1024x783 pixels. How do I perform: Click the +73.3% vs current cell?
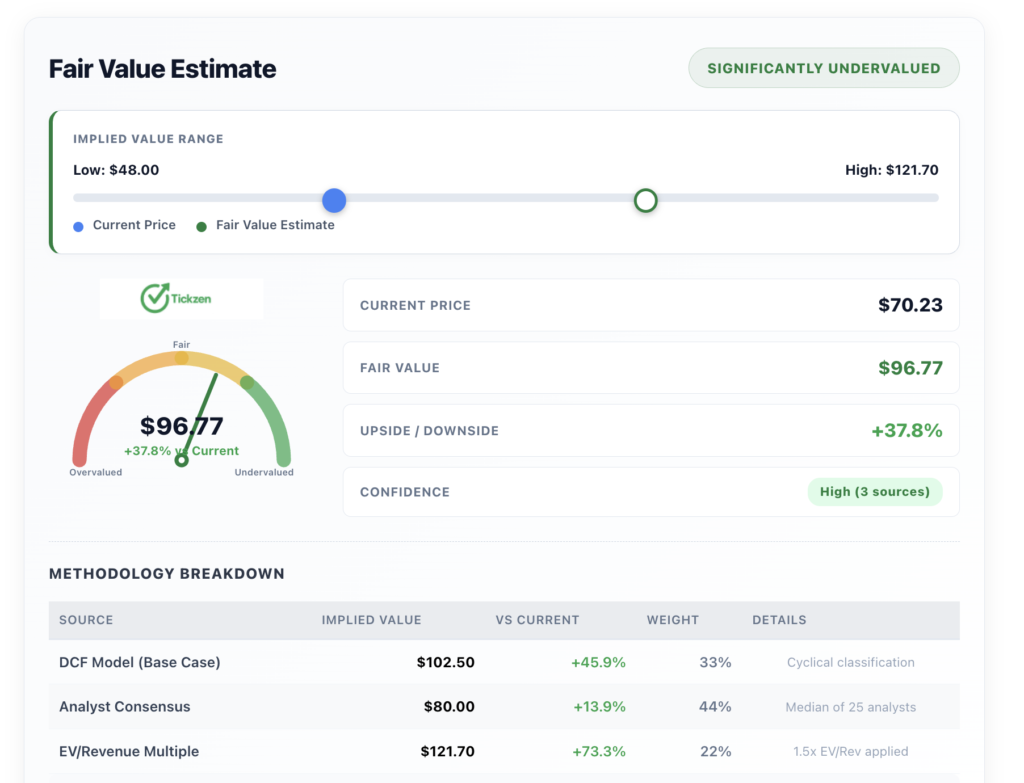(x=599, y=751)
